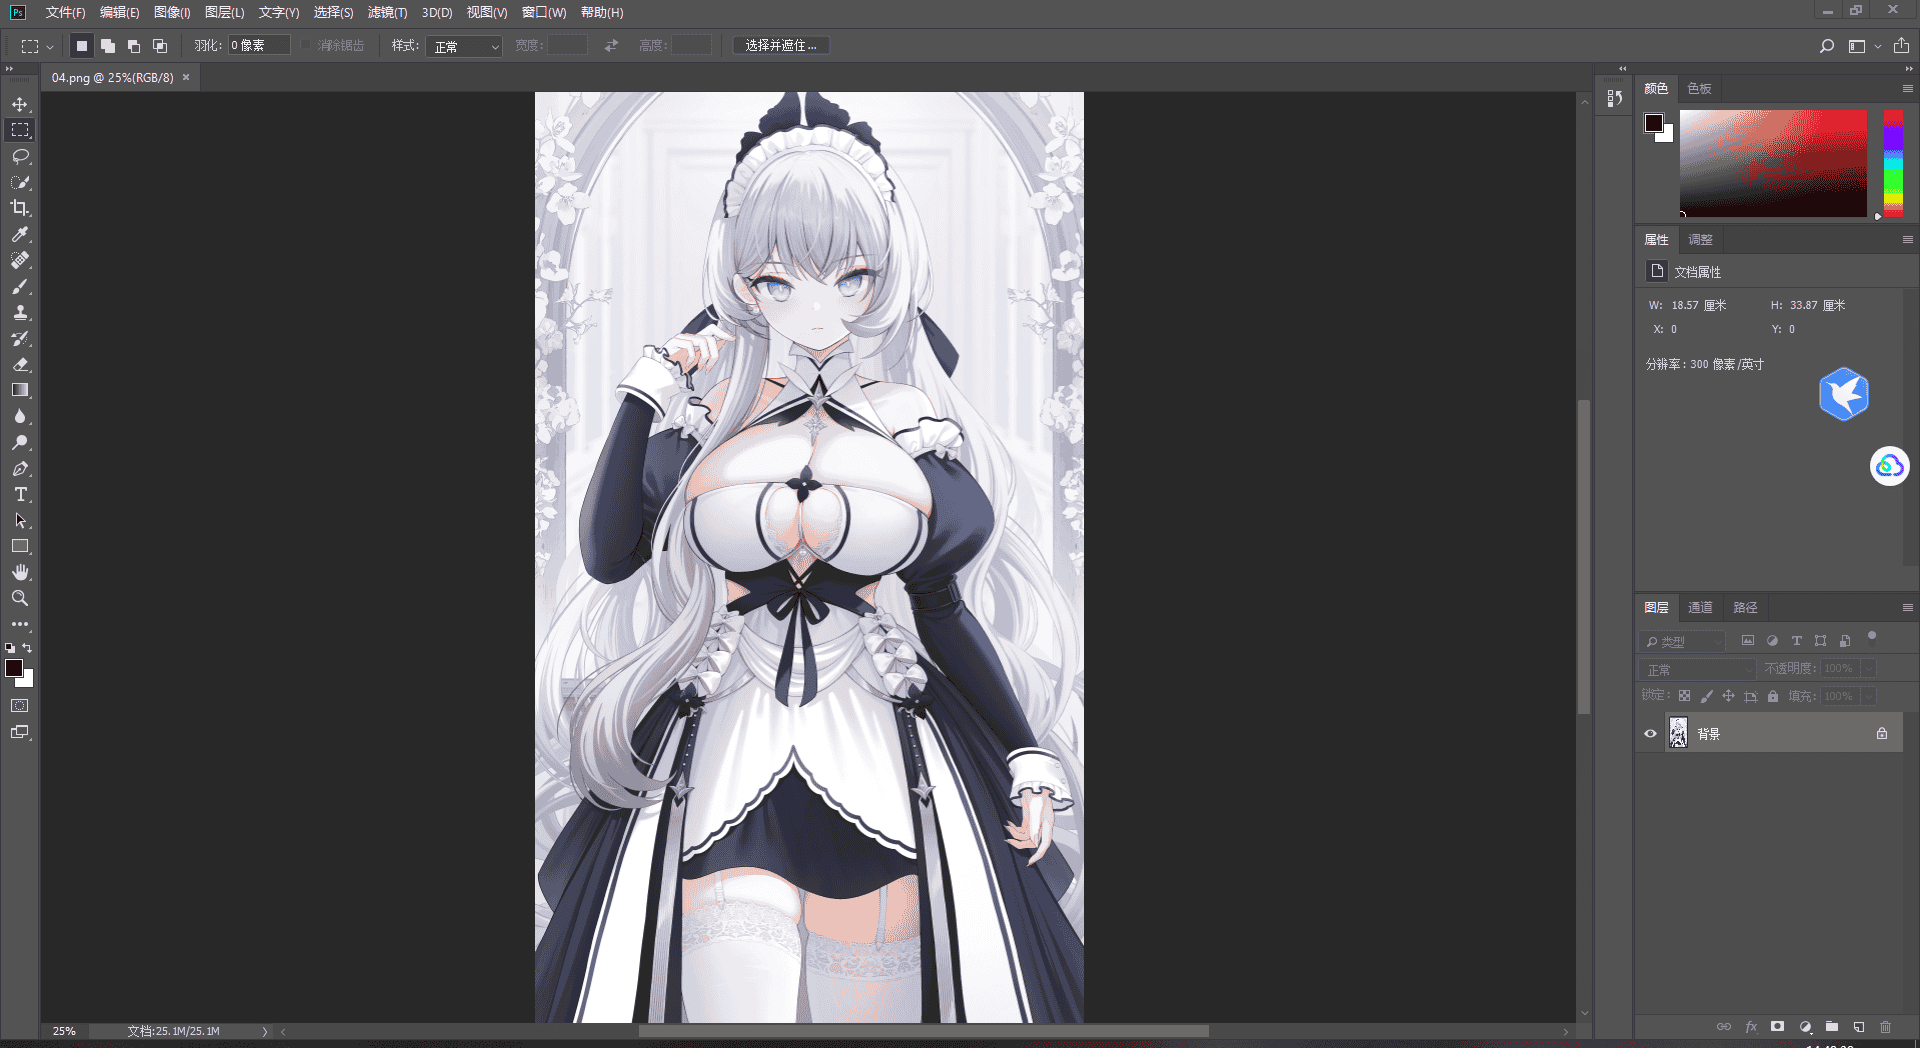Add a layer mask from the Layers panel
The height and width of the screenshot is (1048, 1920).
point(1777,1027)
